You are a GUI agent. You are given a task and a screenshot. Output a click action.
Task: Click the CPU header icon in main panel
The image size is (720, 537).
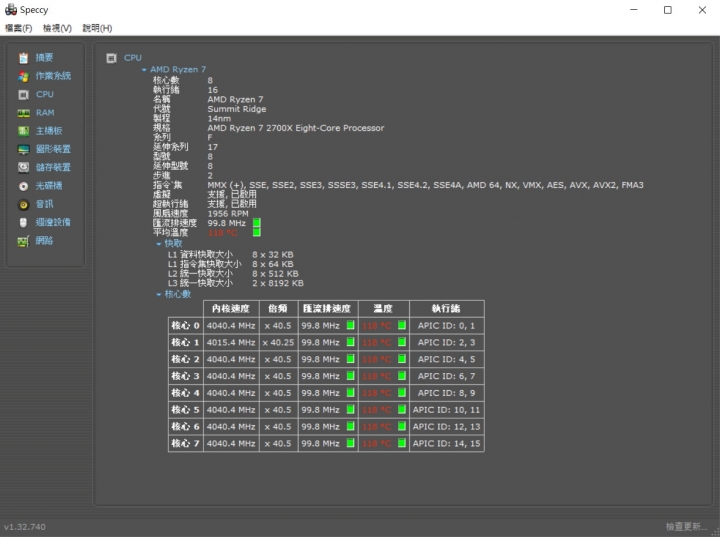[x=111, y=58]
